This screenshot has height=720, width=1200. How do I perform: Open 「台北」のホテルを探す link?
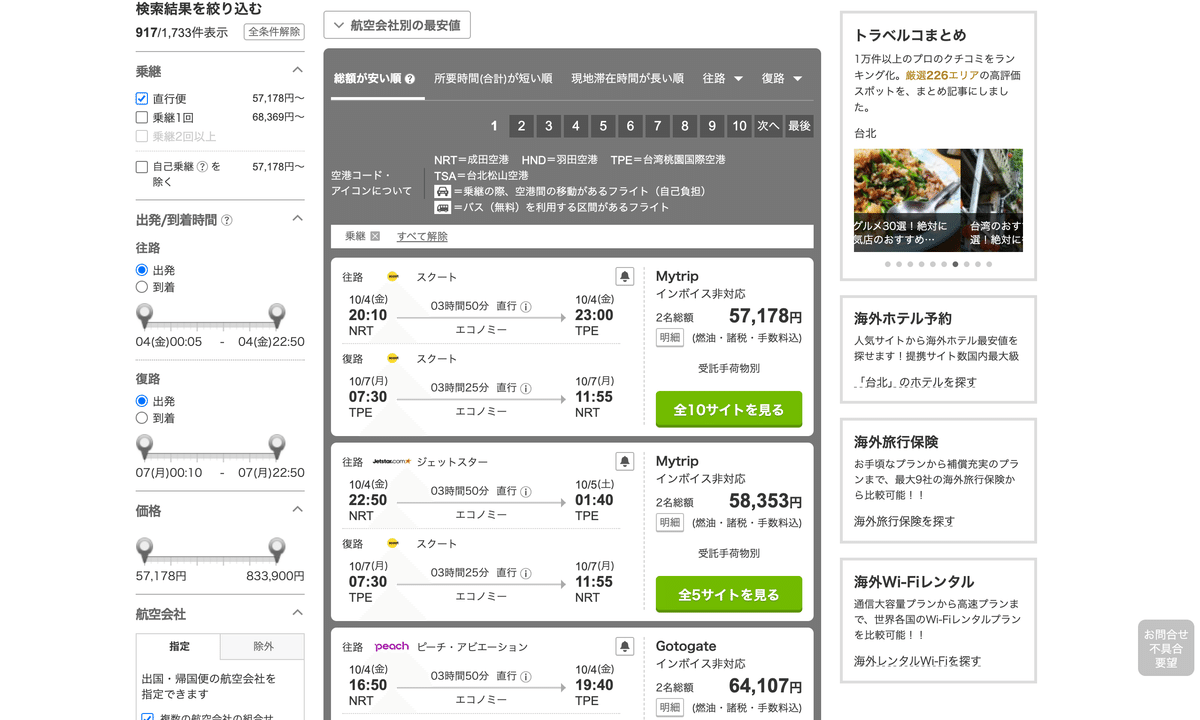coord(916,382)
